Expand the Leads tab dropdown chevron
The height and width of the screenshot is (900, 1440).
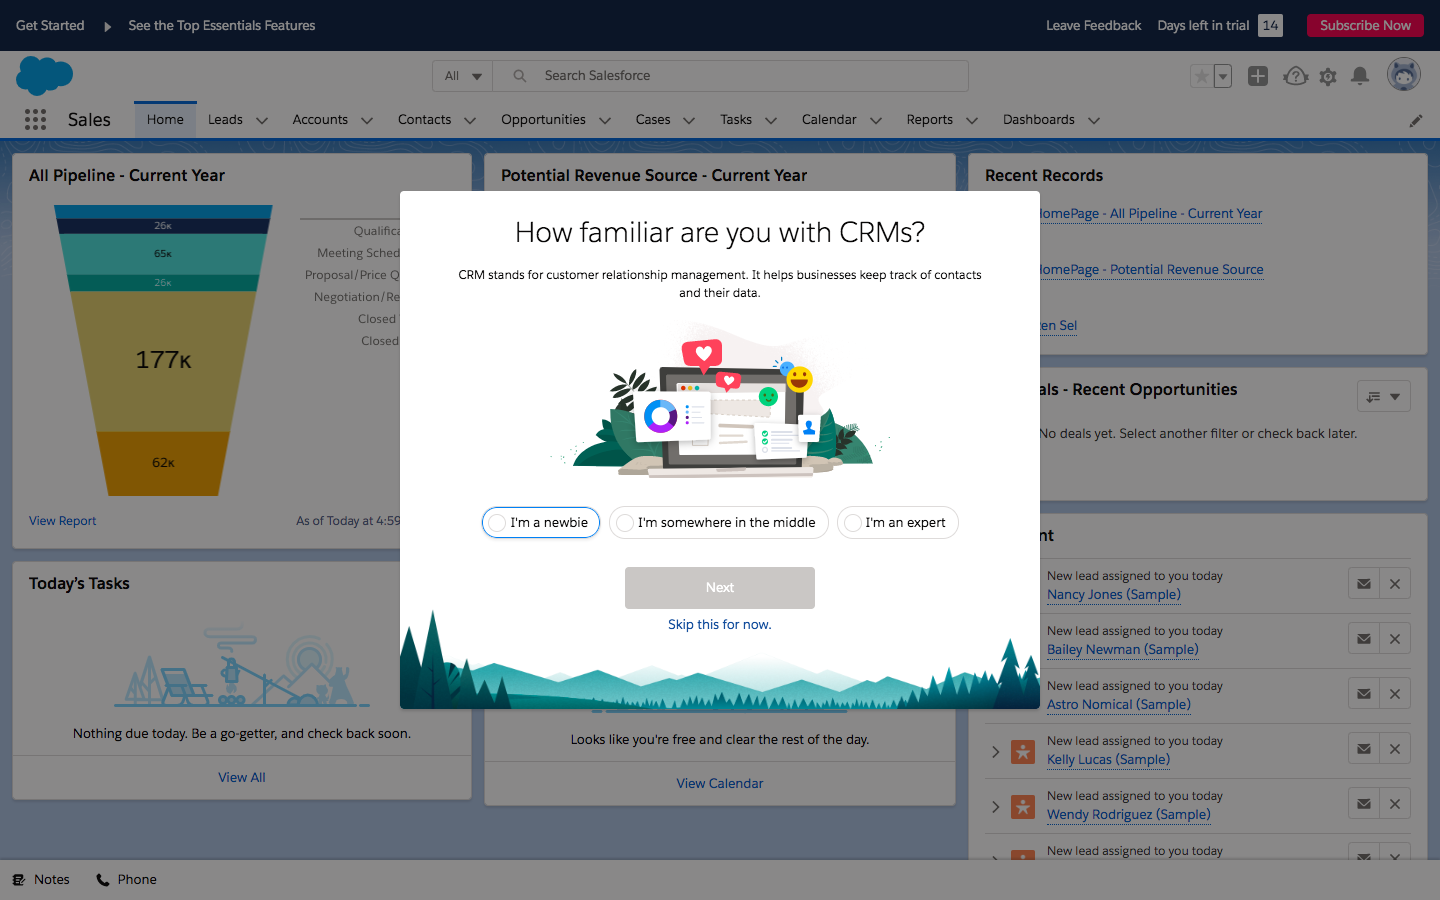coord(262,121)
